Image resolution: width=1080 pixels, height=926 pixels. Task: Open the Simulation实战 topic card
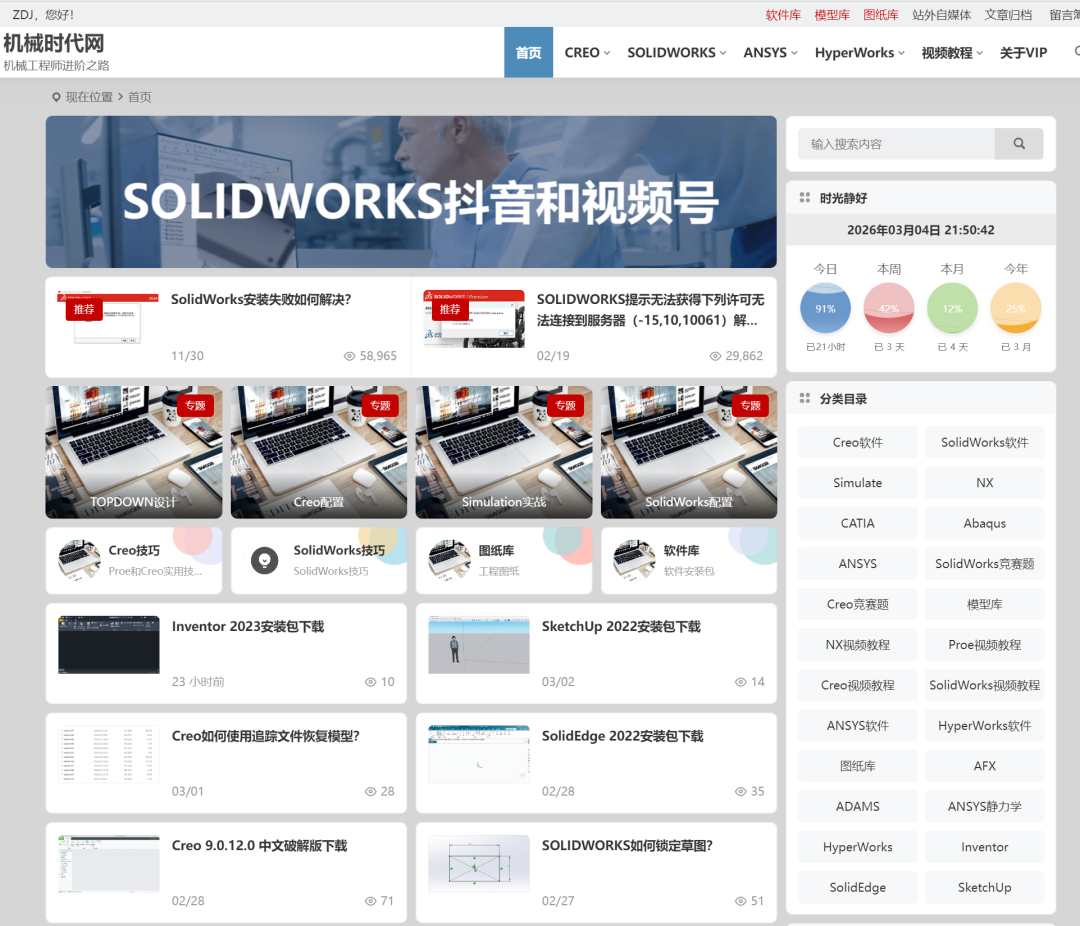coord(503,452)
